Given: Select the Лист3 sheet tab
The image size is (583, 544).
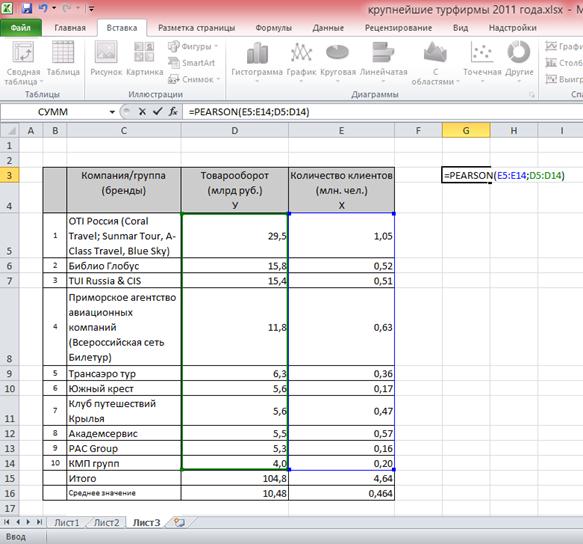Looking at the screenshot, I should [146, 522].
